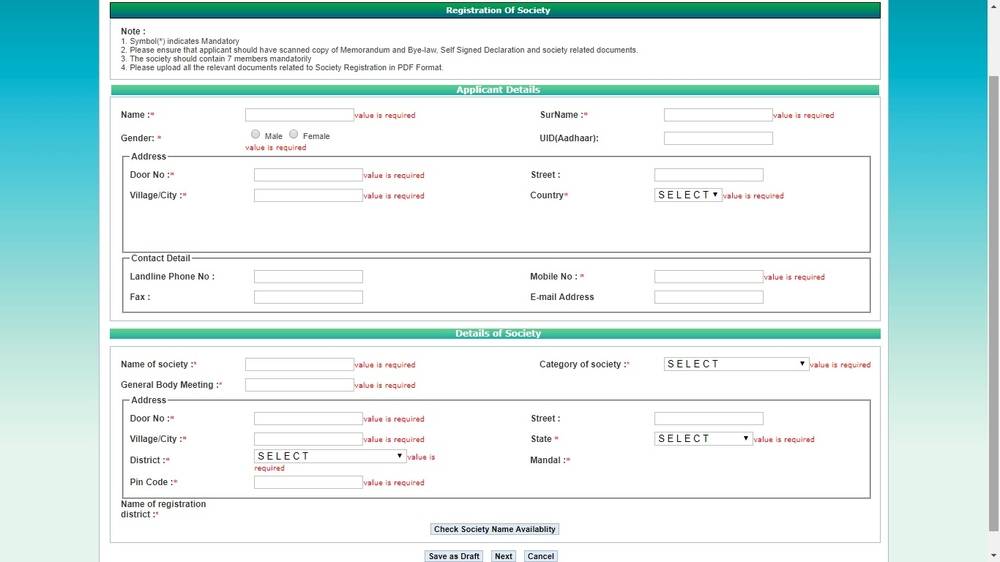Viewport: 1000px width, 562px height.
Task: Click the Cancel button
Action: [x=541, y=556]
